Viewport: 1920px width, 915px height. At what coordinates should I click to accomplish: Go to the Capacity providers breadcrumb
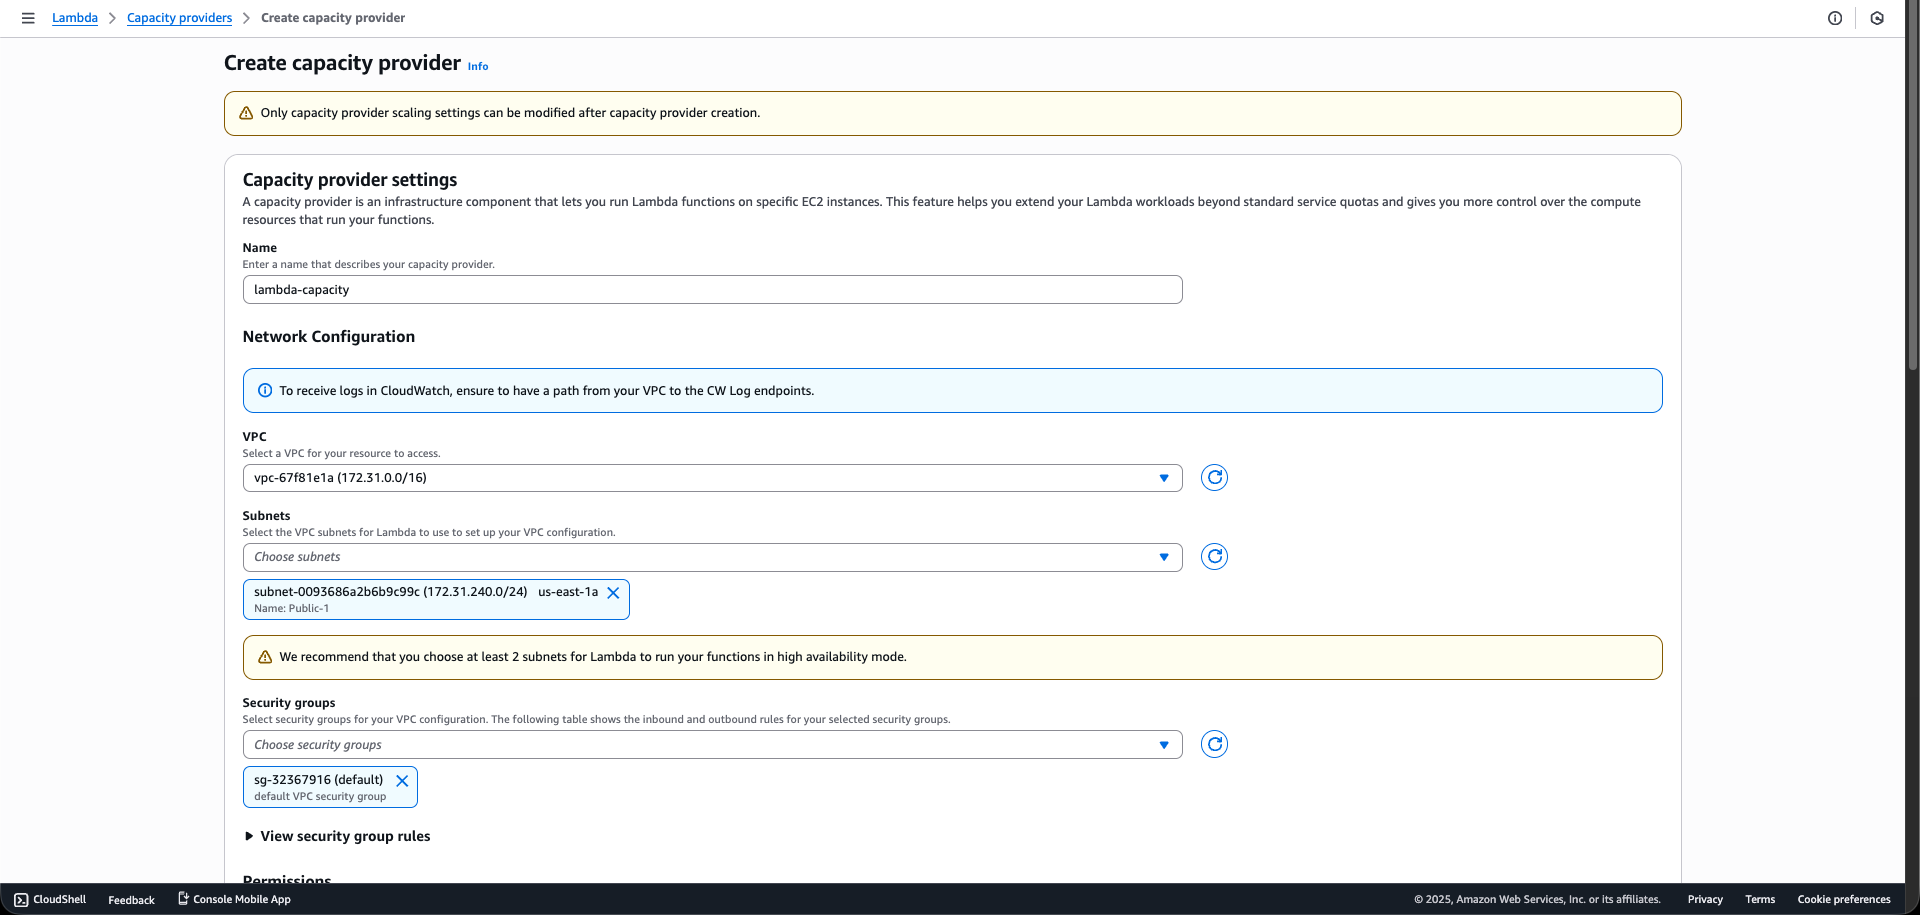(179, 17)
